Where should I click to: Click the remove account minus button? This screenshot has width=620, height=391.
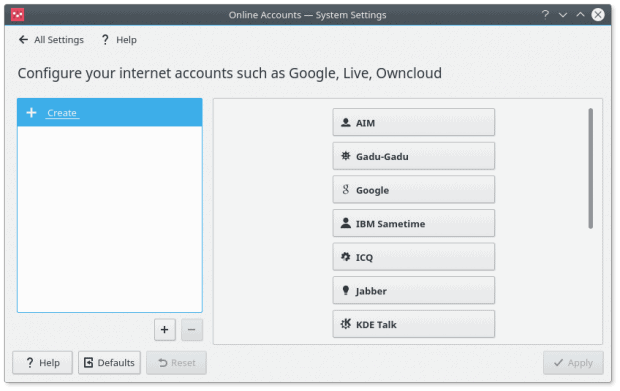coord(192,330)
